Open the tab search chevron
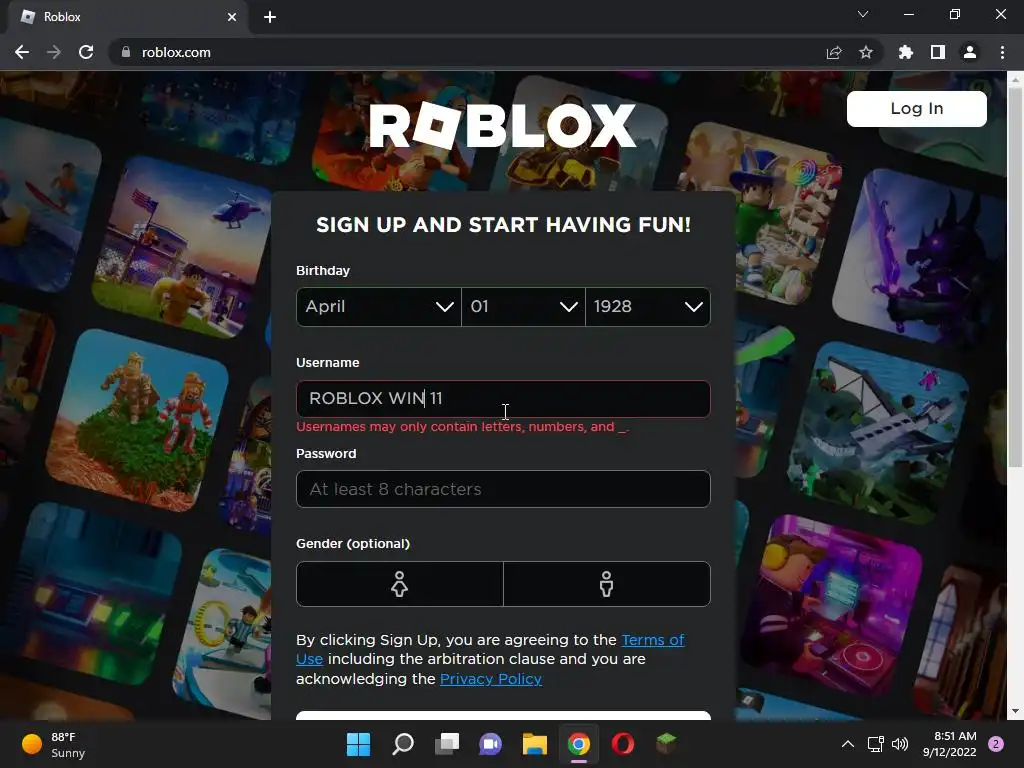The width and height of the screenshot is (1024, 768). tap(863, 14)
